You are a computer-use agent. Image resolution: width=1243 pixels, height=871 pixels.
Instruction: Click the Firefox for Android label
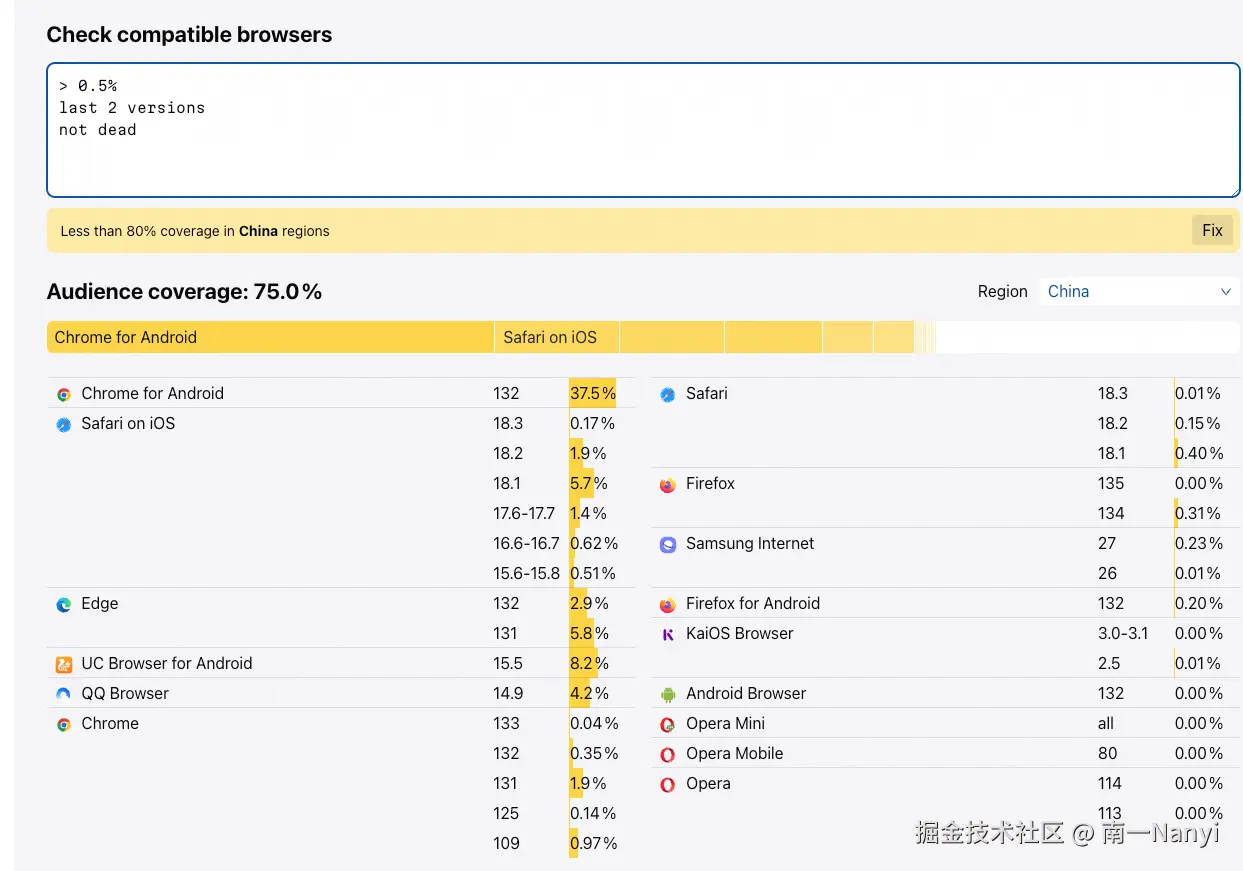tap(752, 604)
